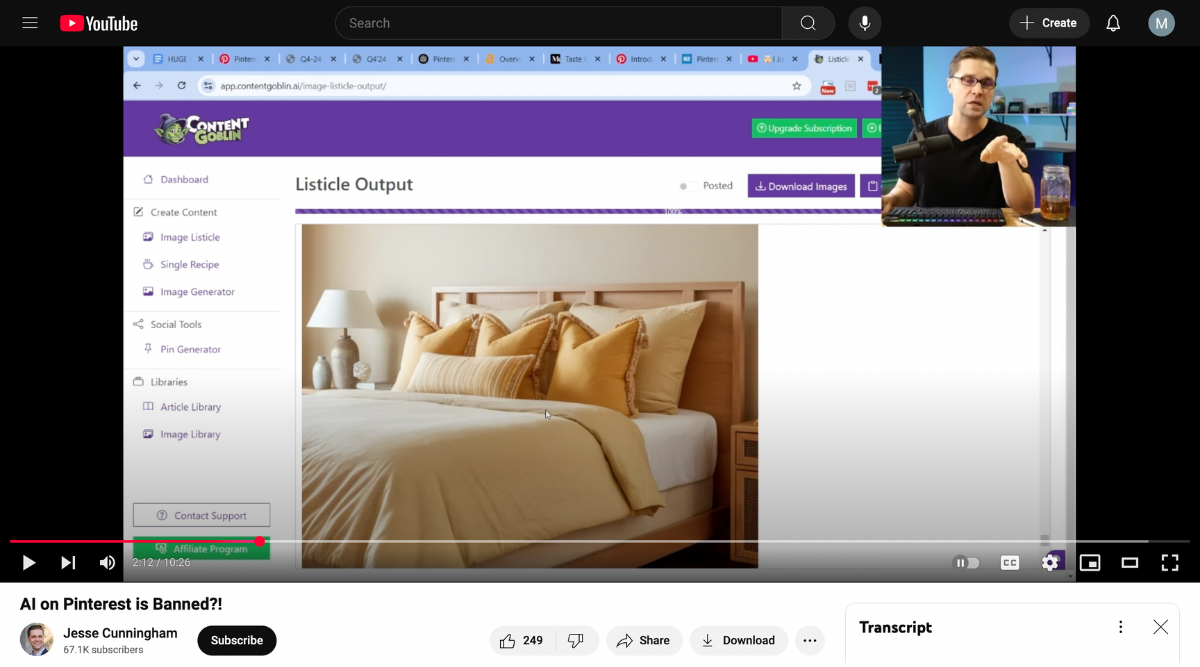Viewport: 1200px width, 667px height.
Task: Open Transcript panel options menu
Action: click(1121, 627)
